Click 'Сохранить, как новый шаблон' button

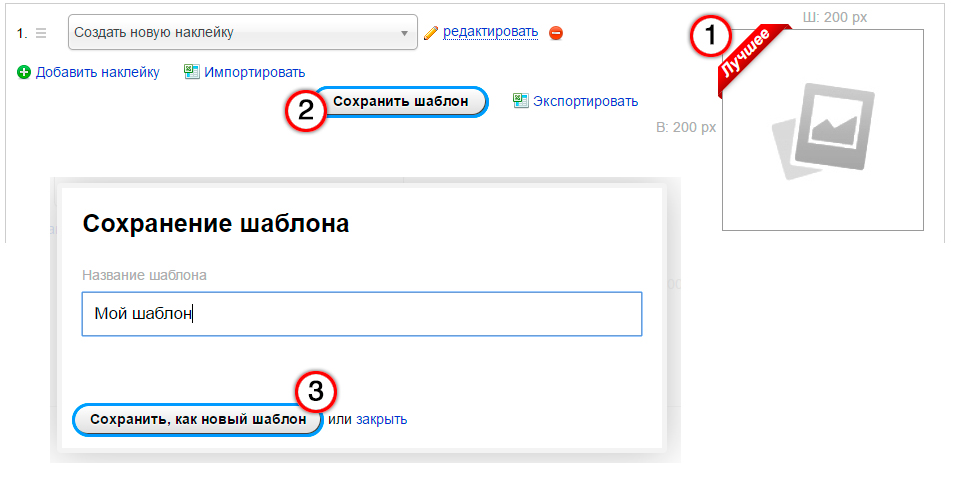(x=198, y=420)
